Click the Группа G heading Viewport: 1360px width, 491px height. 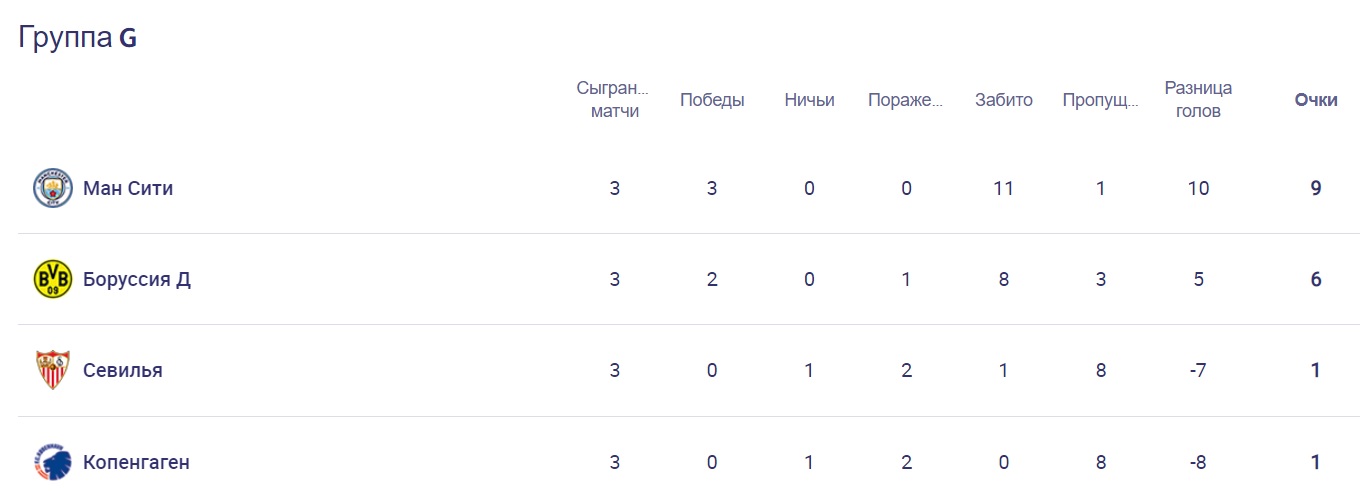tap(78, 38)
